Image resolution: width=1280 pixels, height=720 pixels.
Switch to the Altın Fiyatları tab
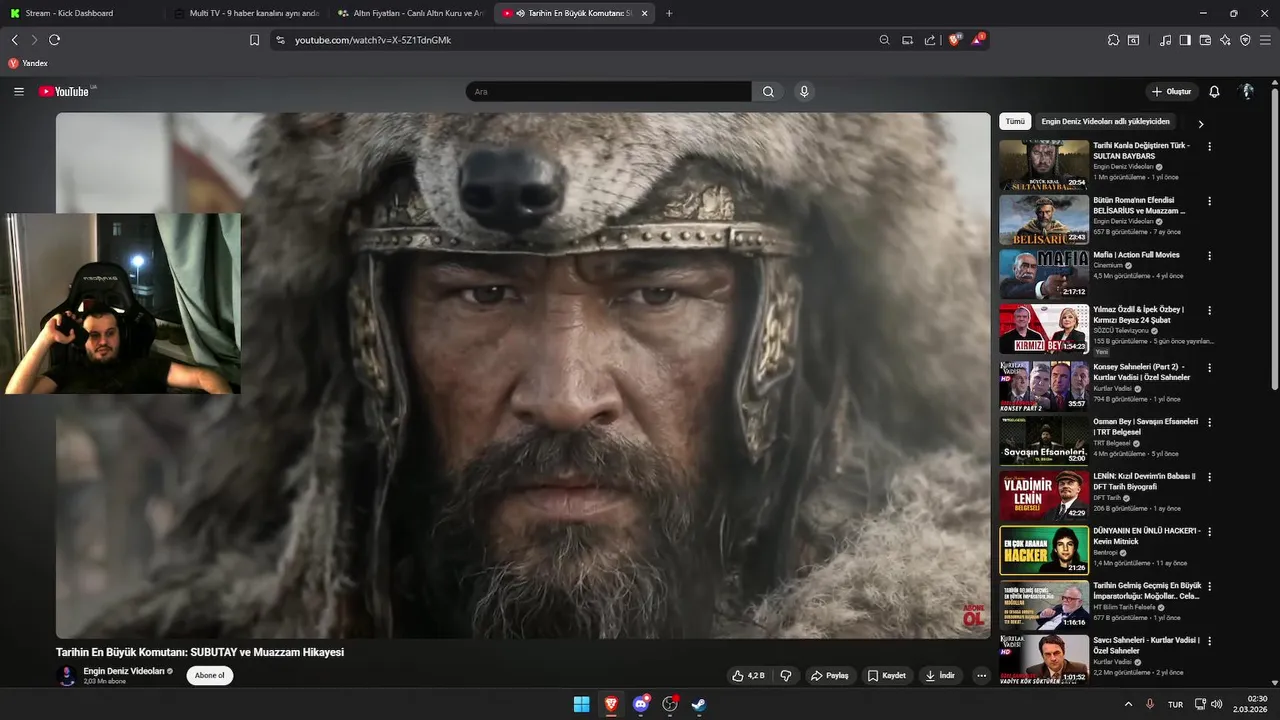point(409,13)
